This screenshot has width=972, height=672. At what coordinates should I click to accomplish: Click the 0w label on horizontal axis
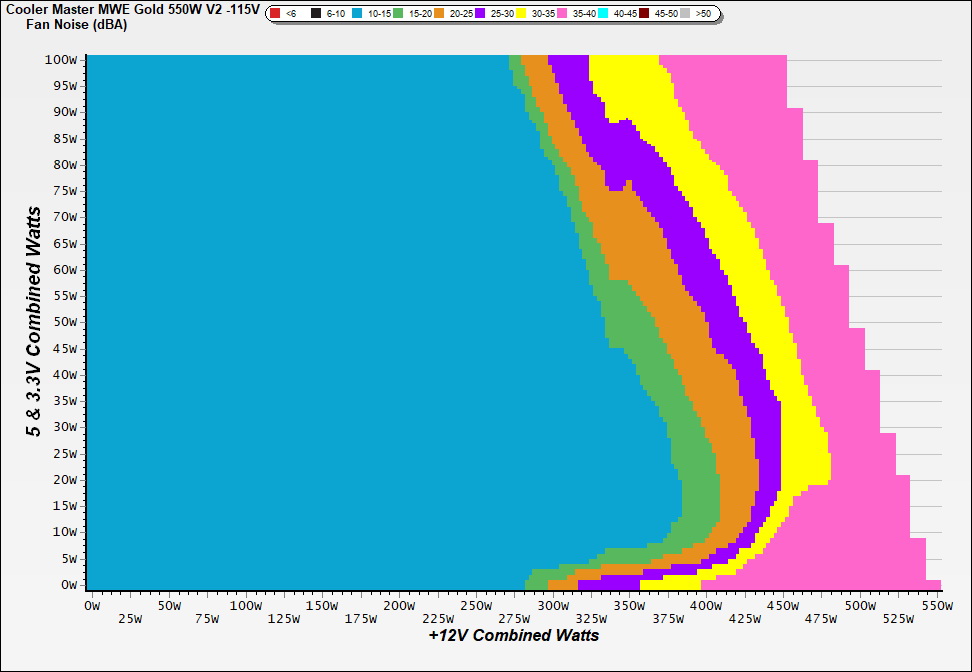point(92,606)
